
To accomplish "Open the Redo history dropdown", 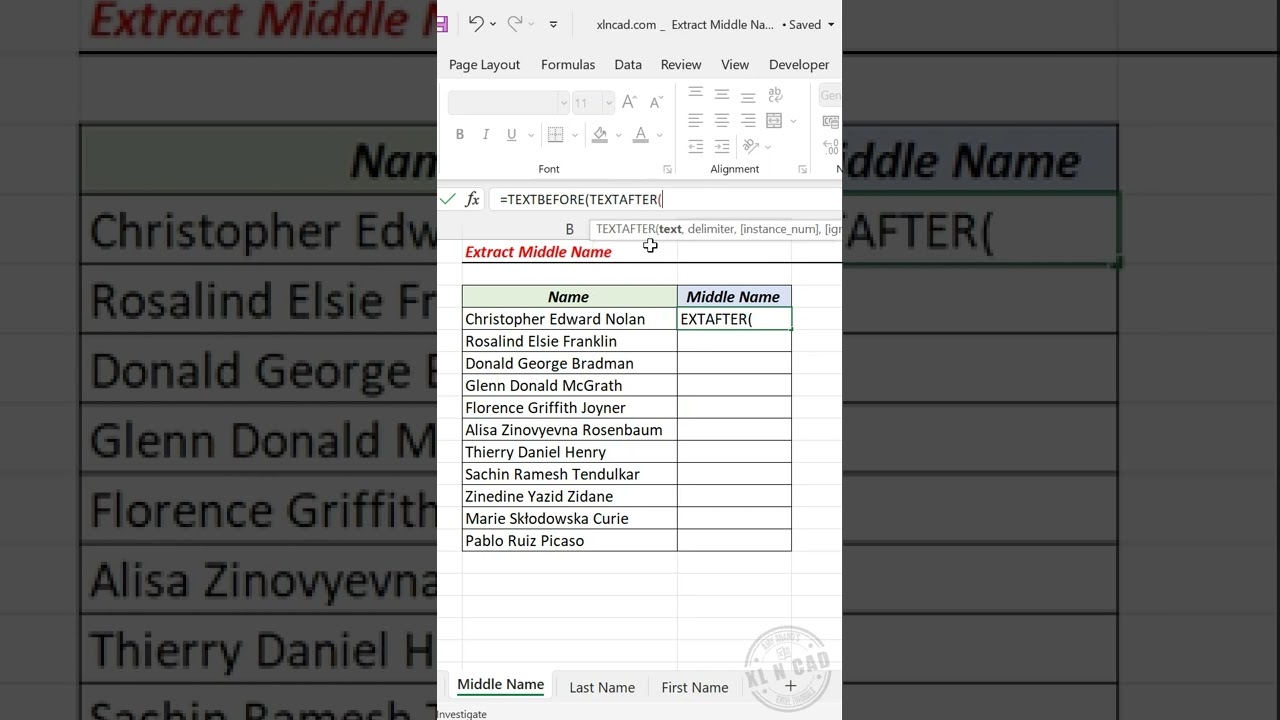I will 531,25.
